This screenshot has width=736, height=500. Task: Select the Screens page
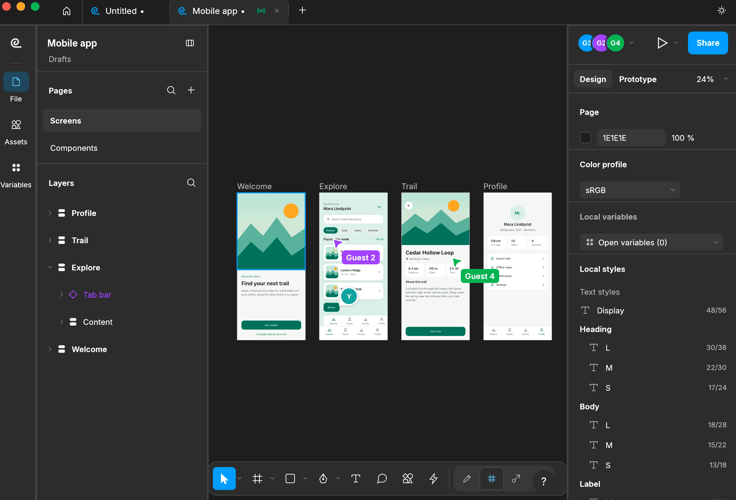click(122, 121)
